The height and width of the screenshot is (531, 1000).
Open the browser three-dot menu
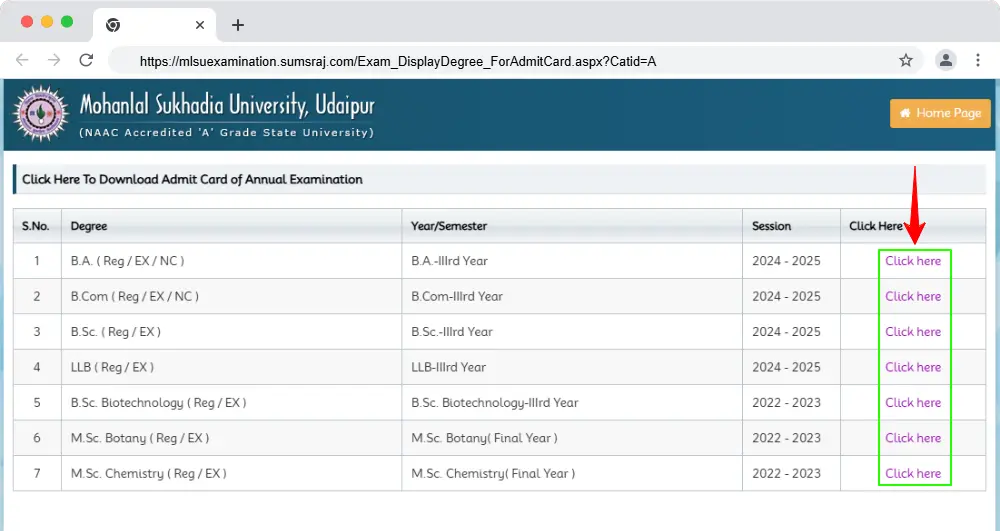[978, 61]
